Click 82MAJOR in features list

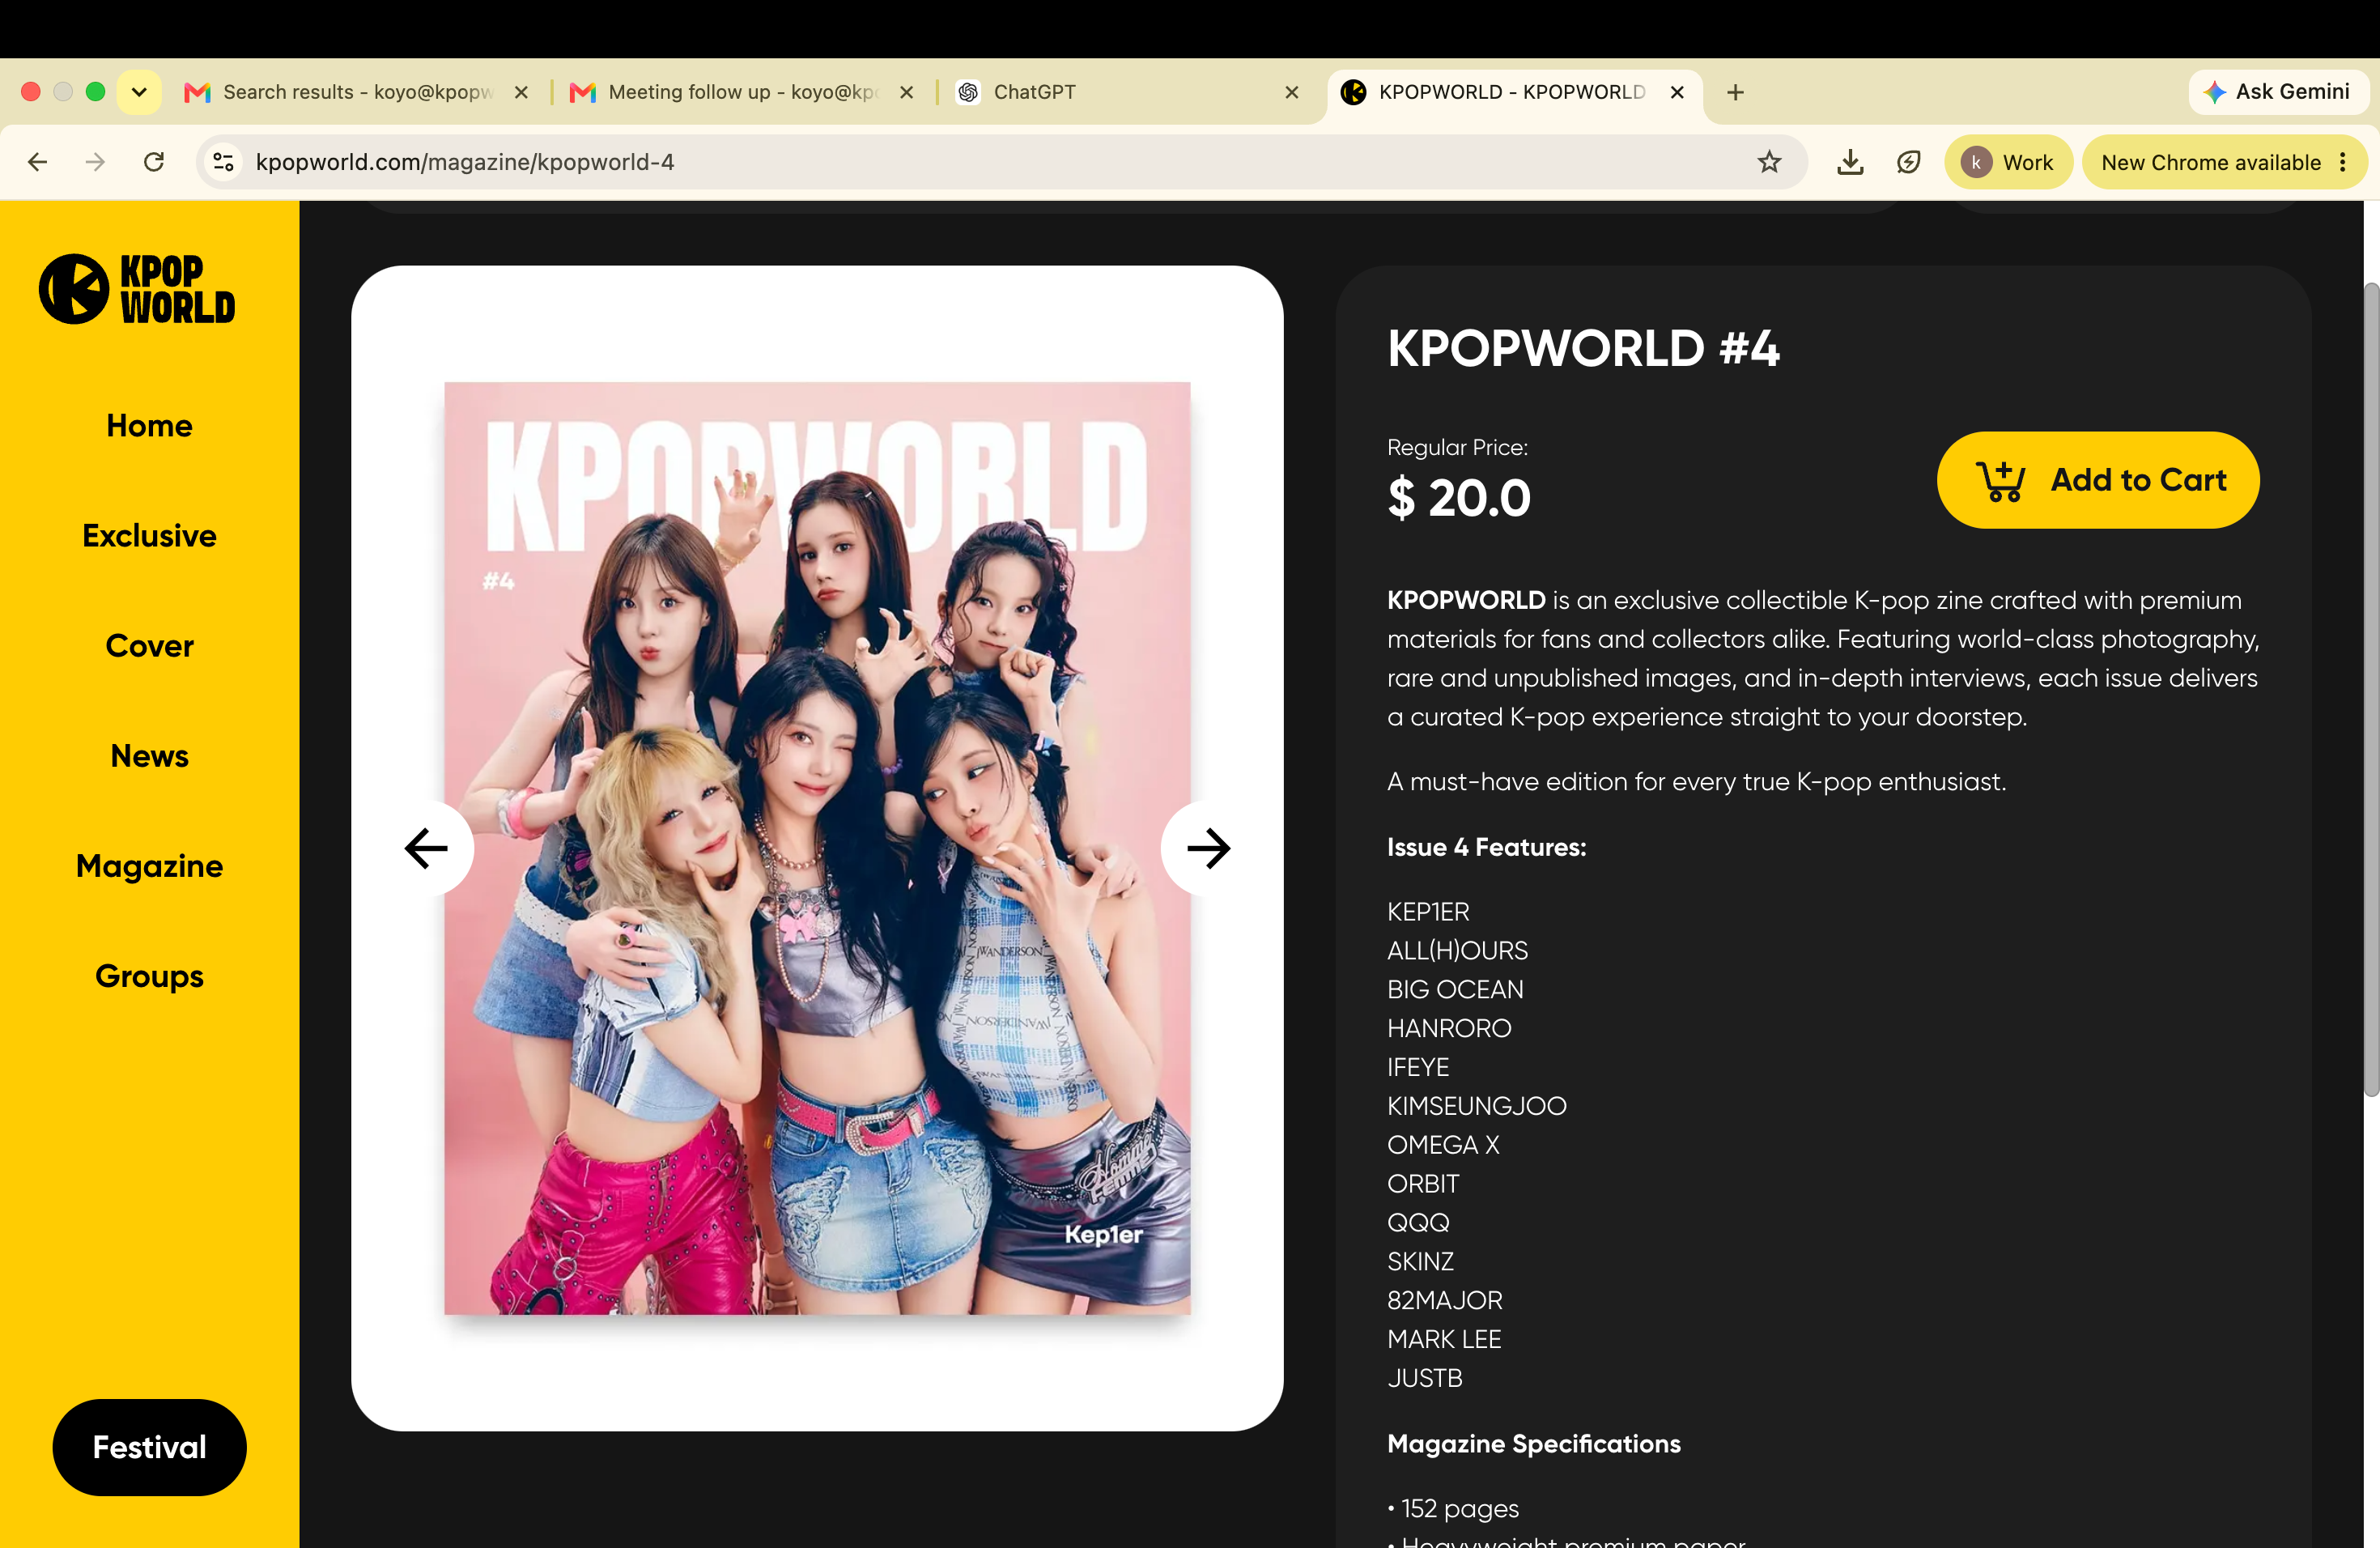click(1444, 1301)
